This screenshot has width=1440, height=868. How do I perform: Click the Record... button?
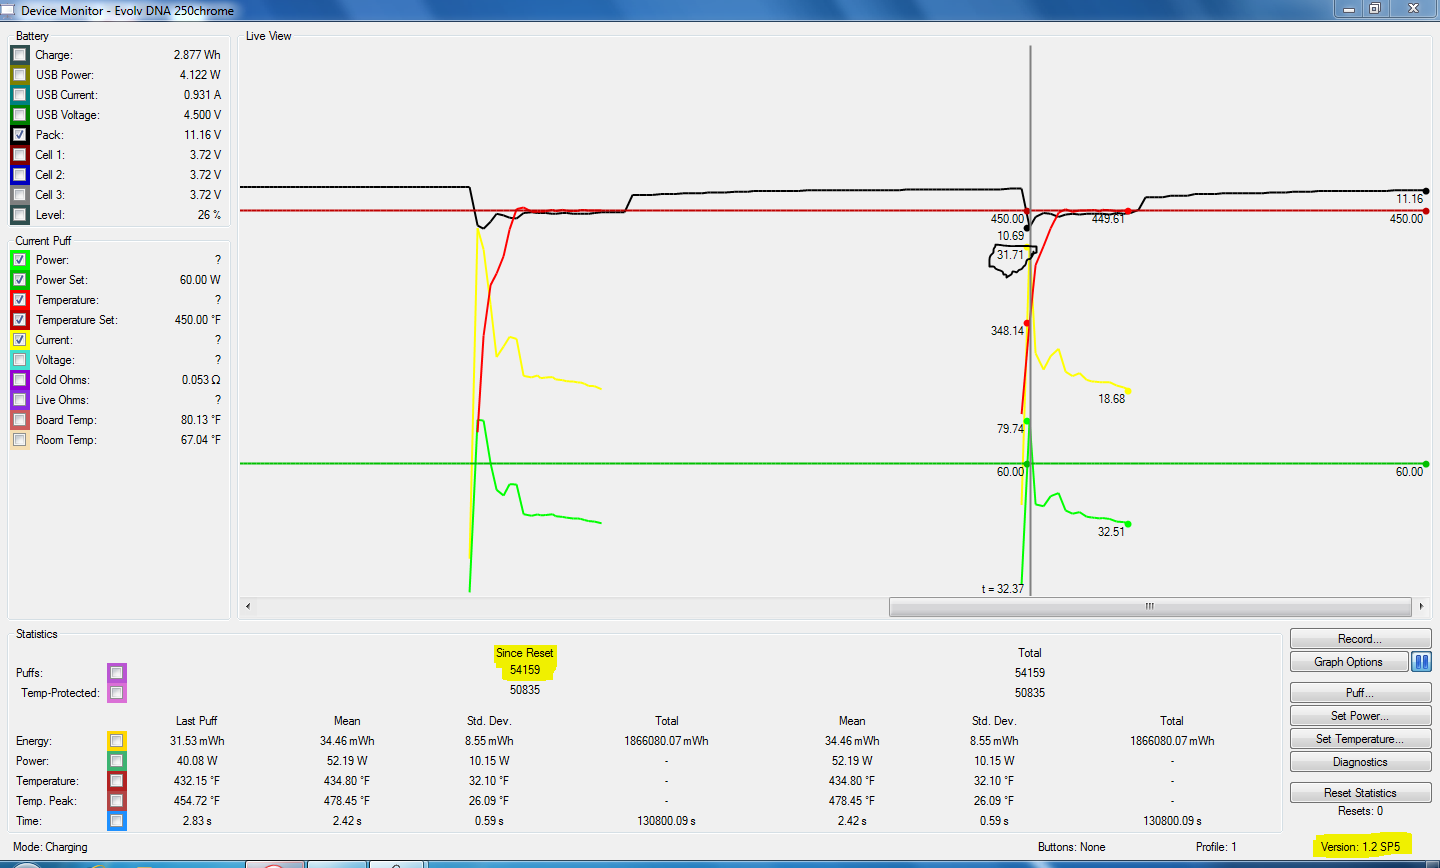pos(1360,639)
